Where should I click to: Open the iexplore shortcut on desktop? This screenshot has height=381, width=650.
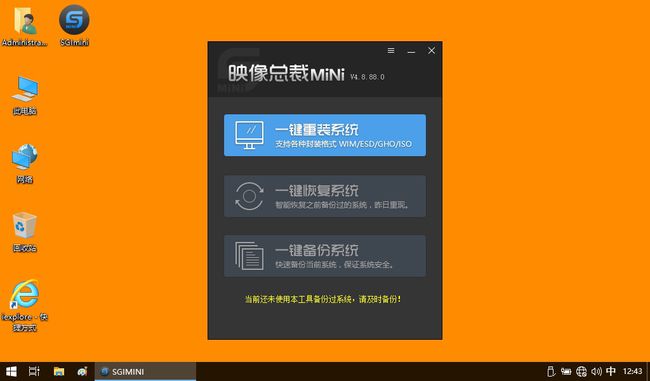pyautogui.click(x=24, y=305)
